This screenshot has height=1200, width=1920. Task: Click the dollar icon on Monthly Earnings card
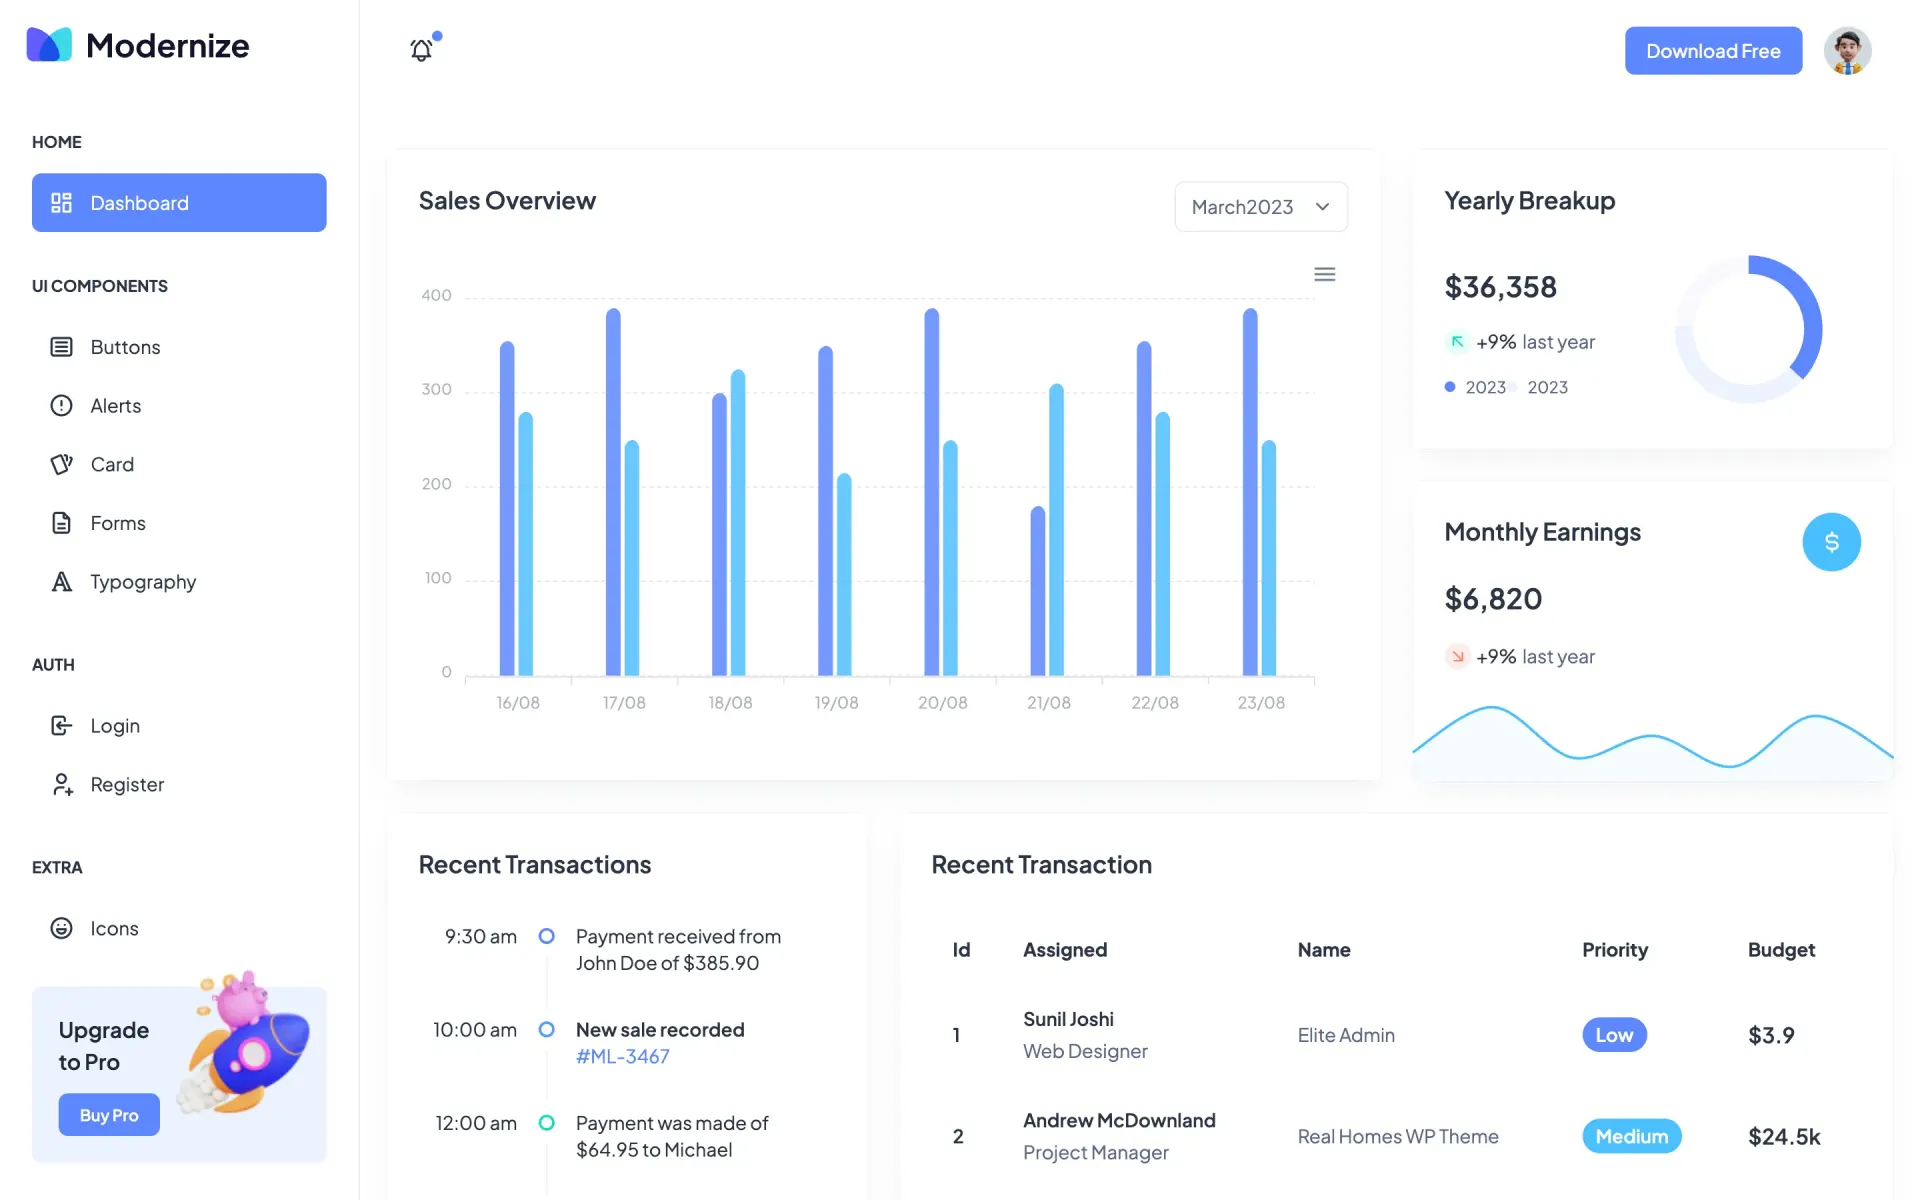[x=1831, y=541]
